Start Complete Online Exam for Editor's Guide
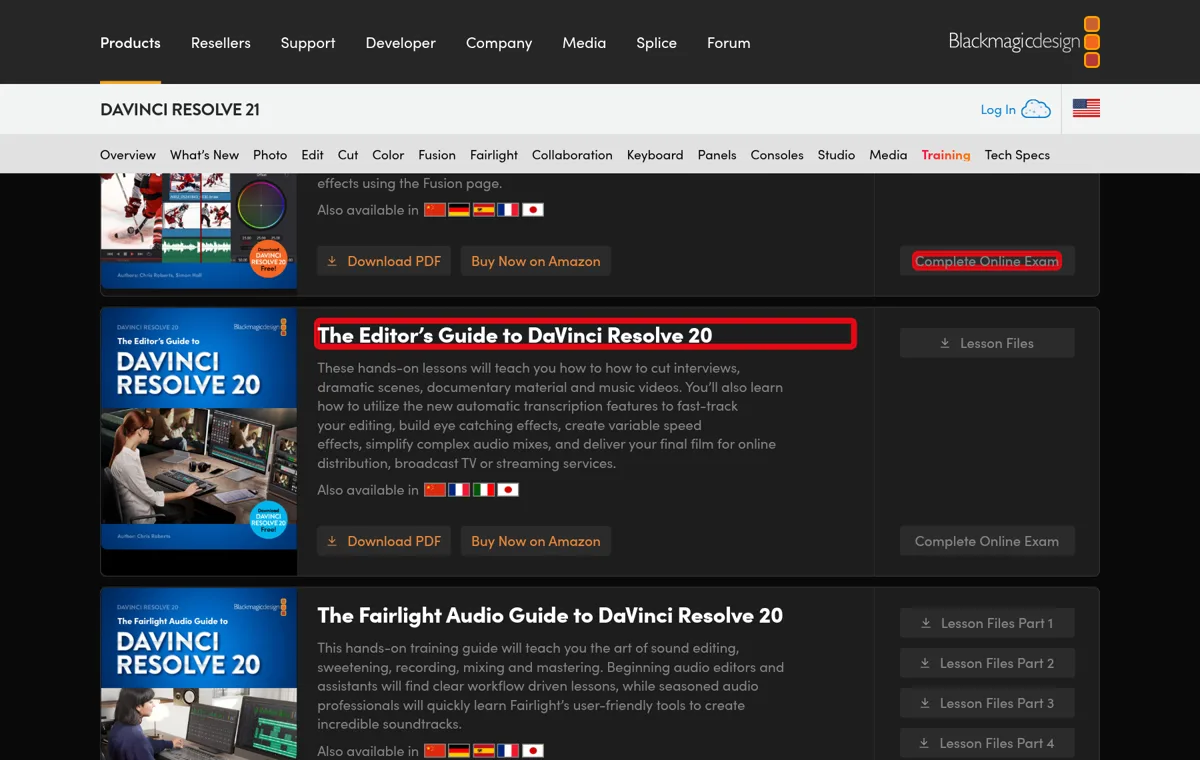 (987, 541)
